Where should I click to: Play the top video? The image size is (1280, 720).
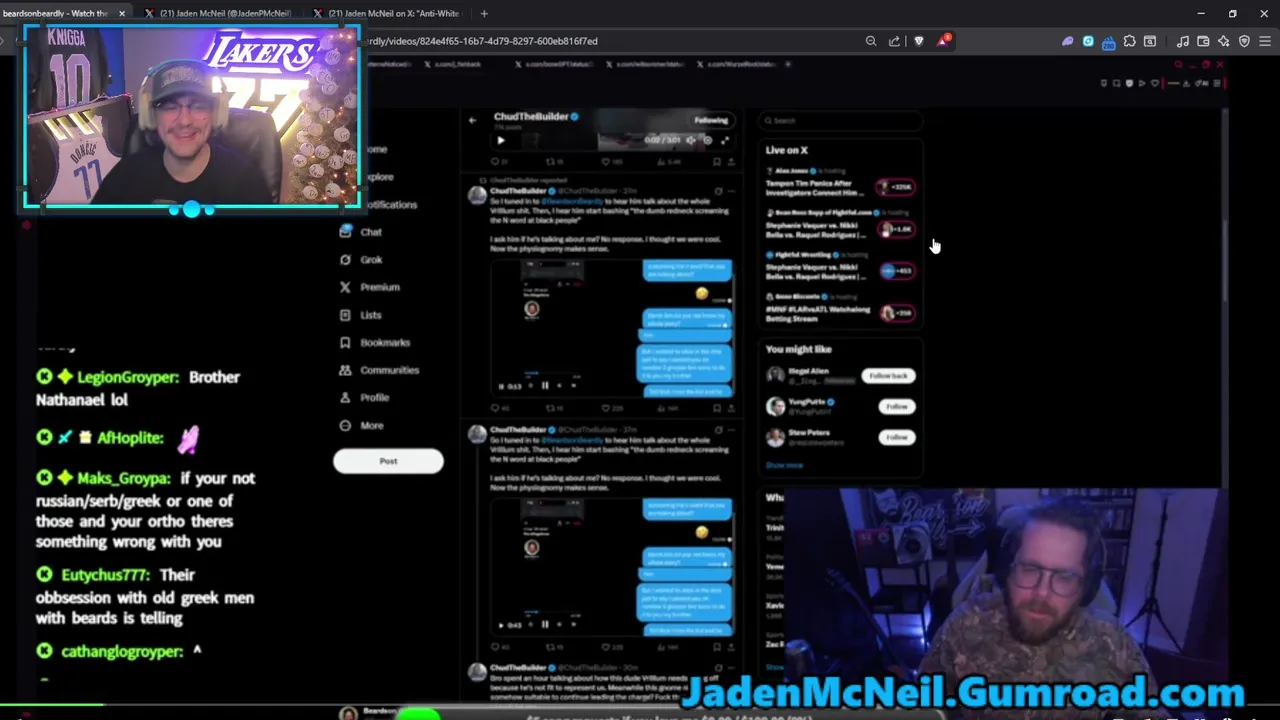pyautogui.click(x=501, y=141)
